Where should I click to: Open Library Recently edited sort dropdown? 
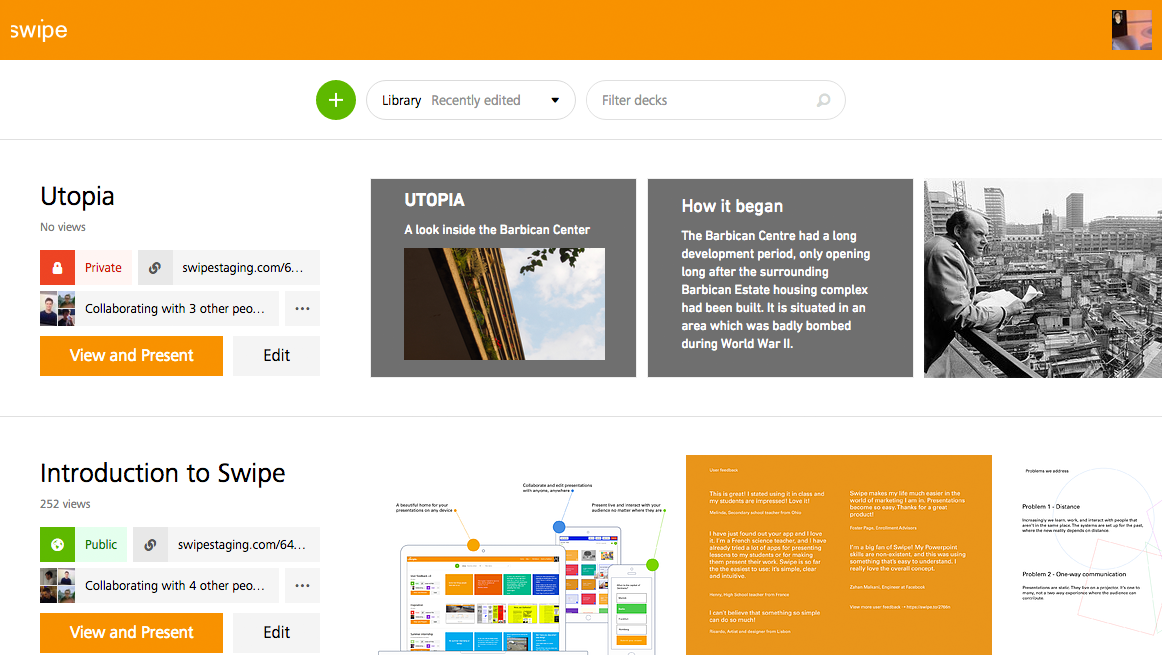471,100
